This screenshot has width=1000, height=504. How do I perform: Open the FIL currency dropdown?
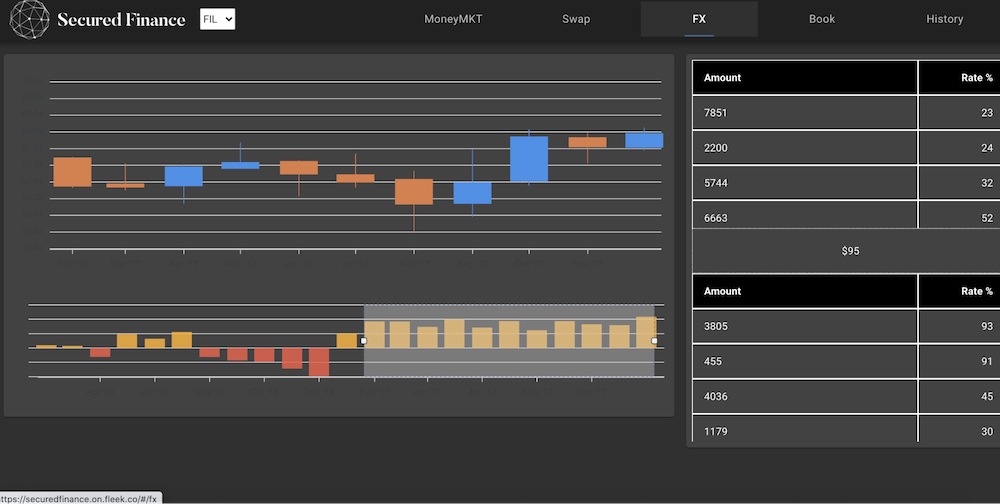click(217, 19)
